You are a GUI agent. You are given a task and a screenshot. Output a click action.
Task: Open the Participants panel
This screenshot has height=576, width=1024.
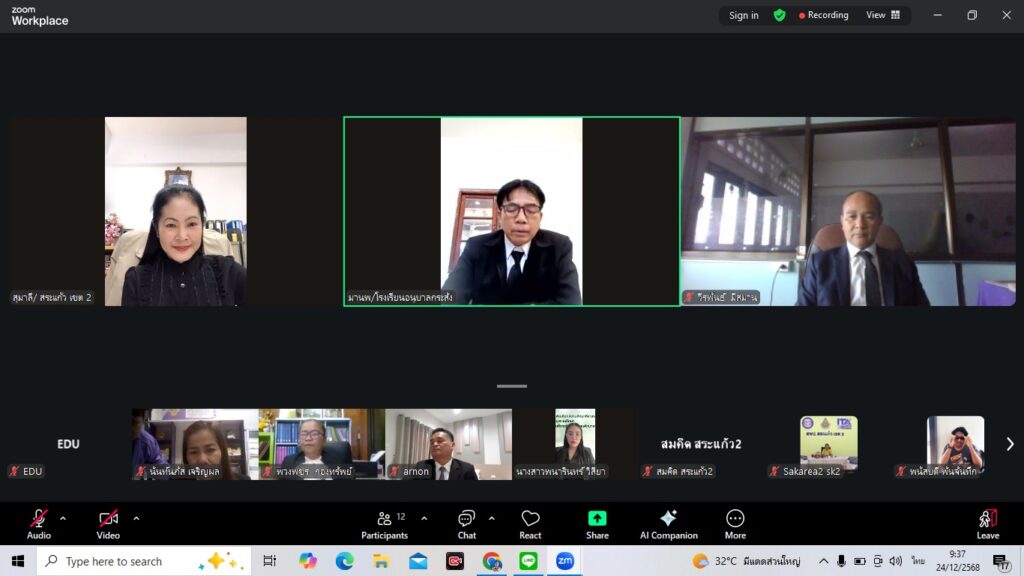tap(384, 523)
